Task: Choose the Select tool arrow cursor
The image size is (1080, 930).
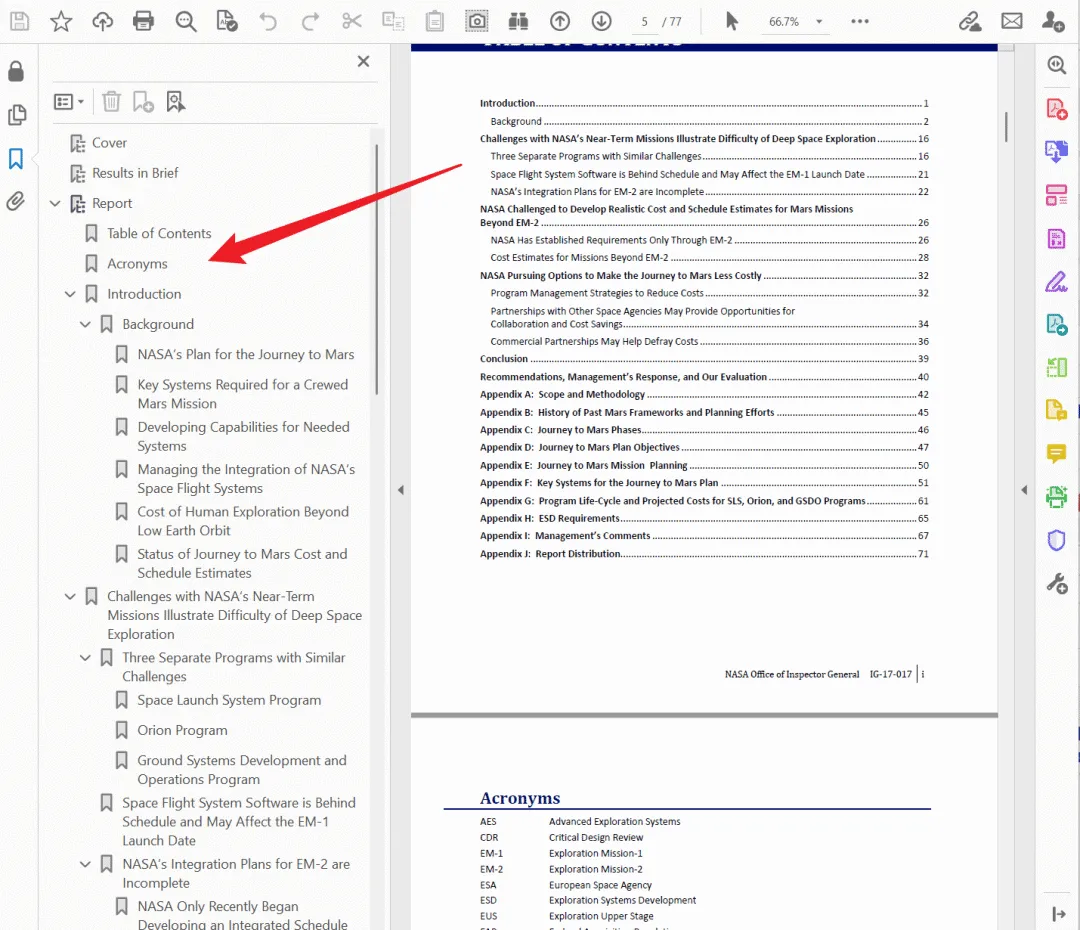Action: coord(731,21)
